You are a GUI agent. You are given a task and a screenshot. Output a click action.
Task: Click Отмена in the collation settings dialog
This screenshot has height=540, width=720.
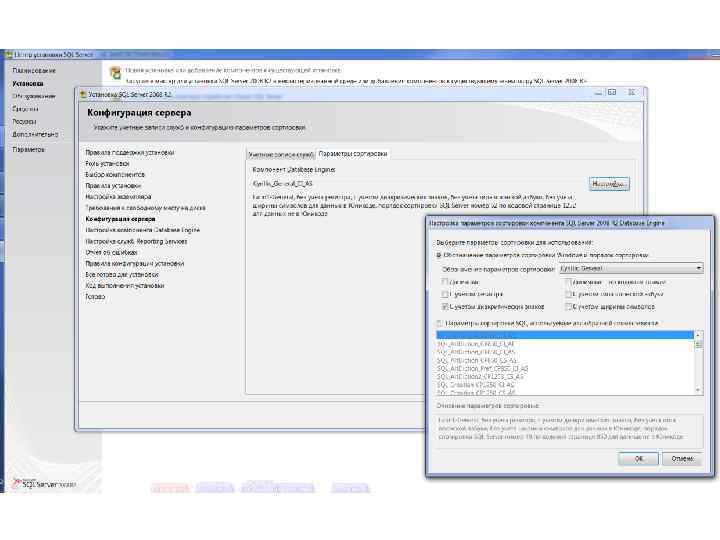click(x=682, y=458)
